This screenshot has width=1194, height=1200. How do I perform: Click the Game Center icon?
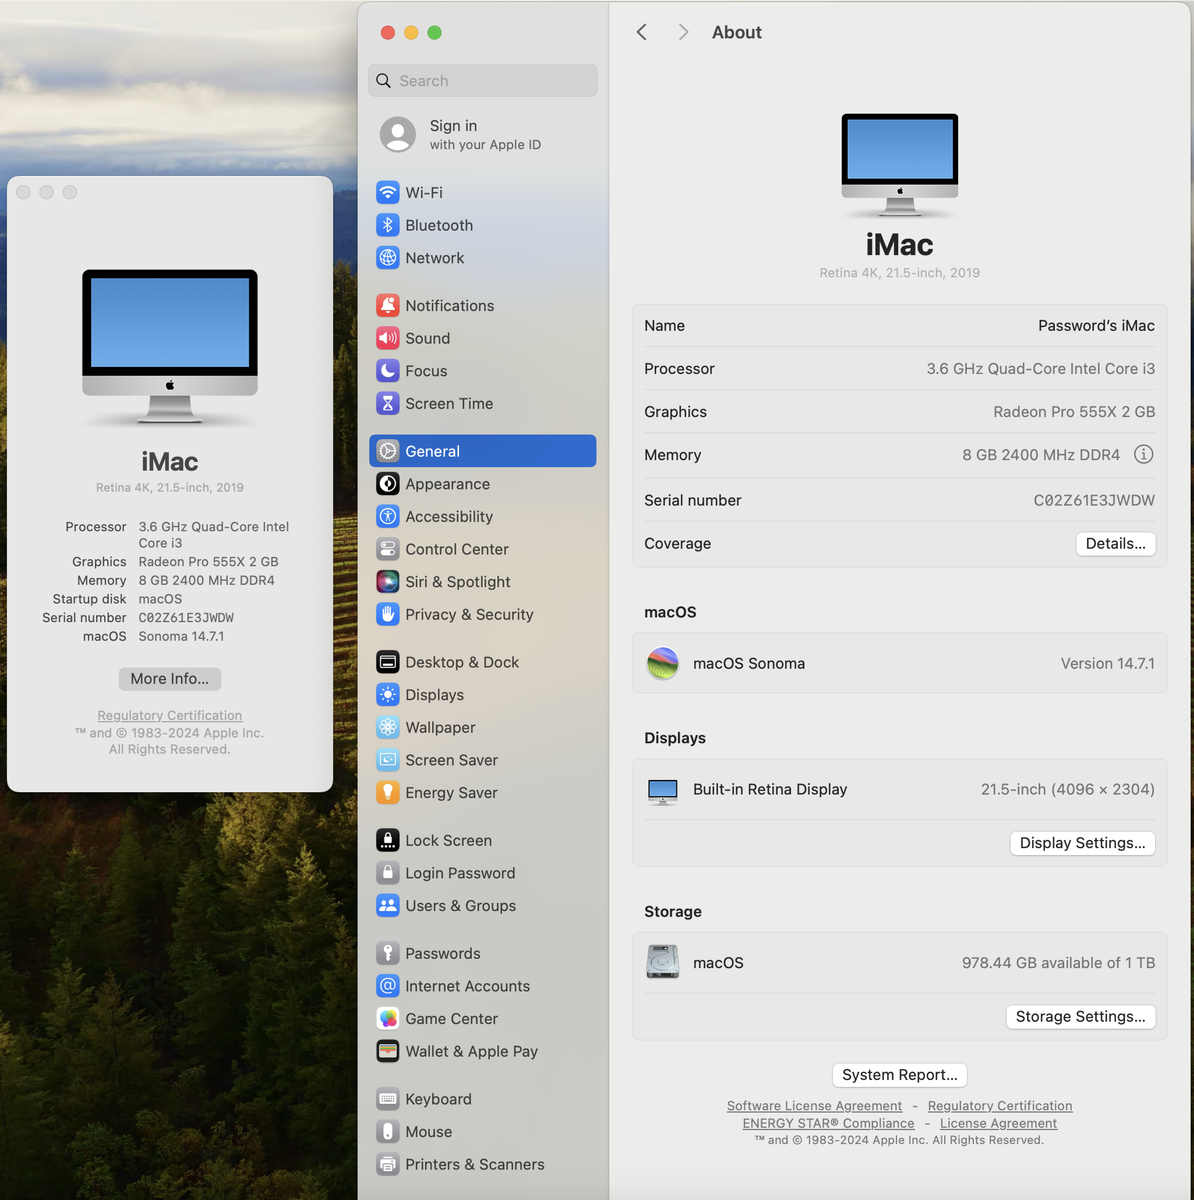pos(388,1018)
